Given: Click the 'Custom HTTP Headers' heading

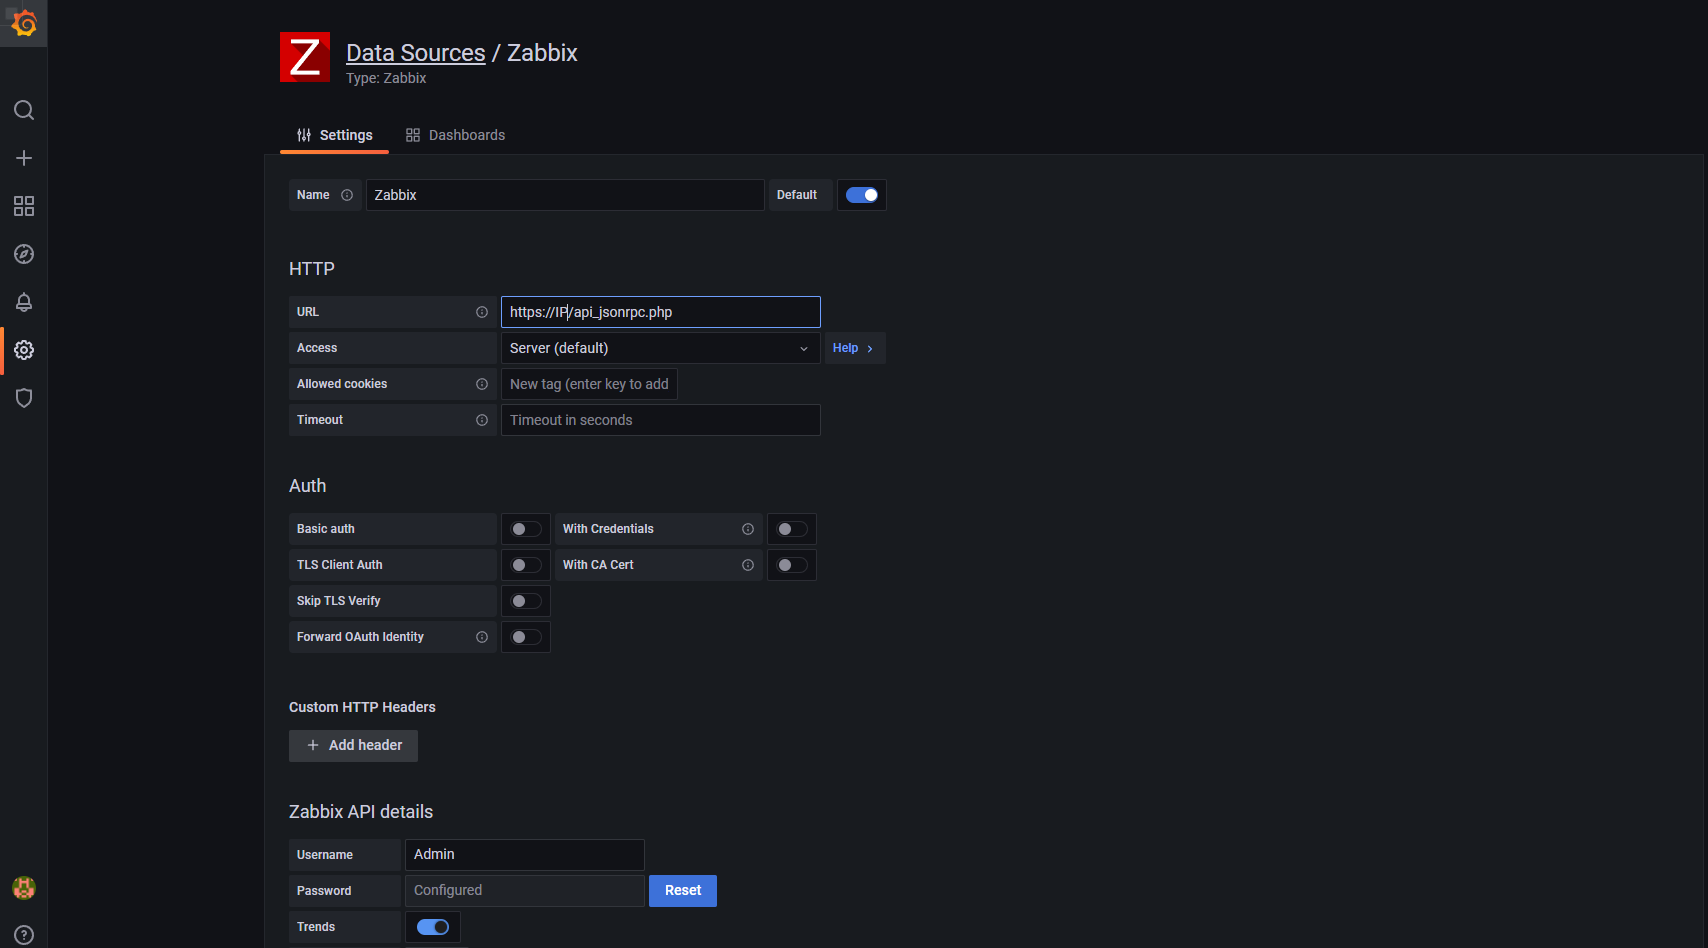Looking at the screenshot, I should point(362,707).
